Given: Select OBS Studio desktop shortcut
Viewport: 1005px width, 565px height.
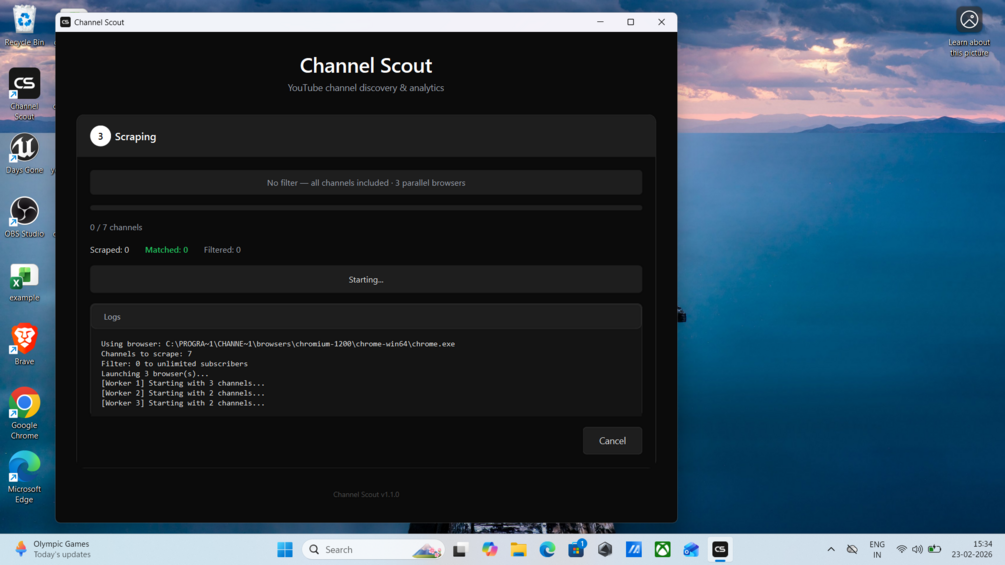Looking at the screenshot, I should pos(24,217).
